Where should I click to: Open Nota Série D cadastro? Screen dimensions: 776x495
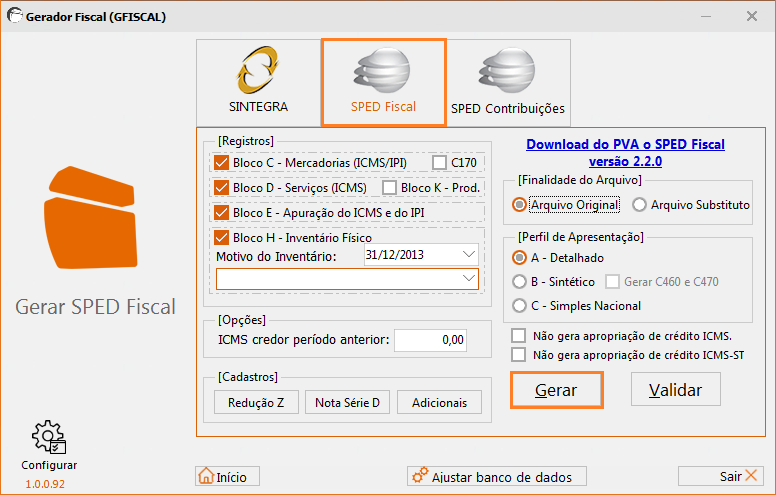coord(347,402)
